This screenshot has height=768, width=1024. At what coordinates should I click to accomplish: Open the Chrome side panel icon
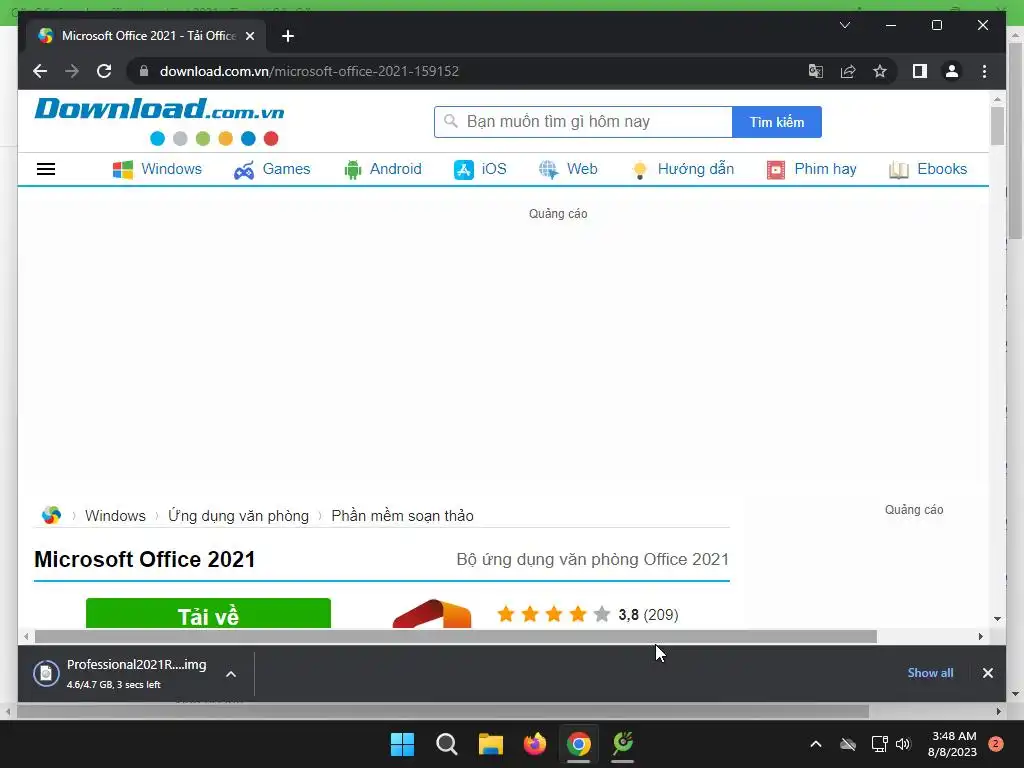click(920, 71)
